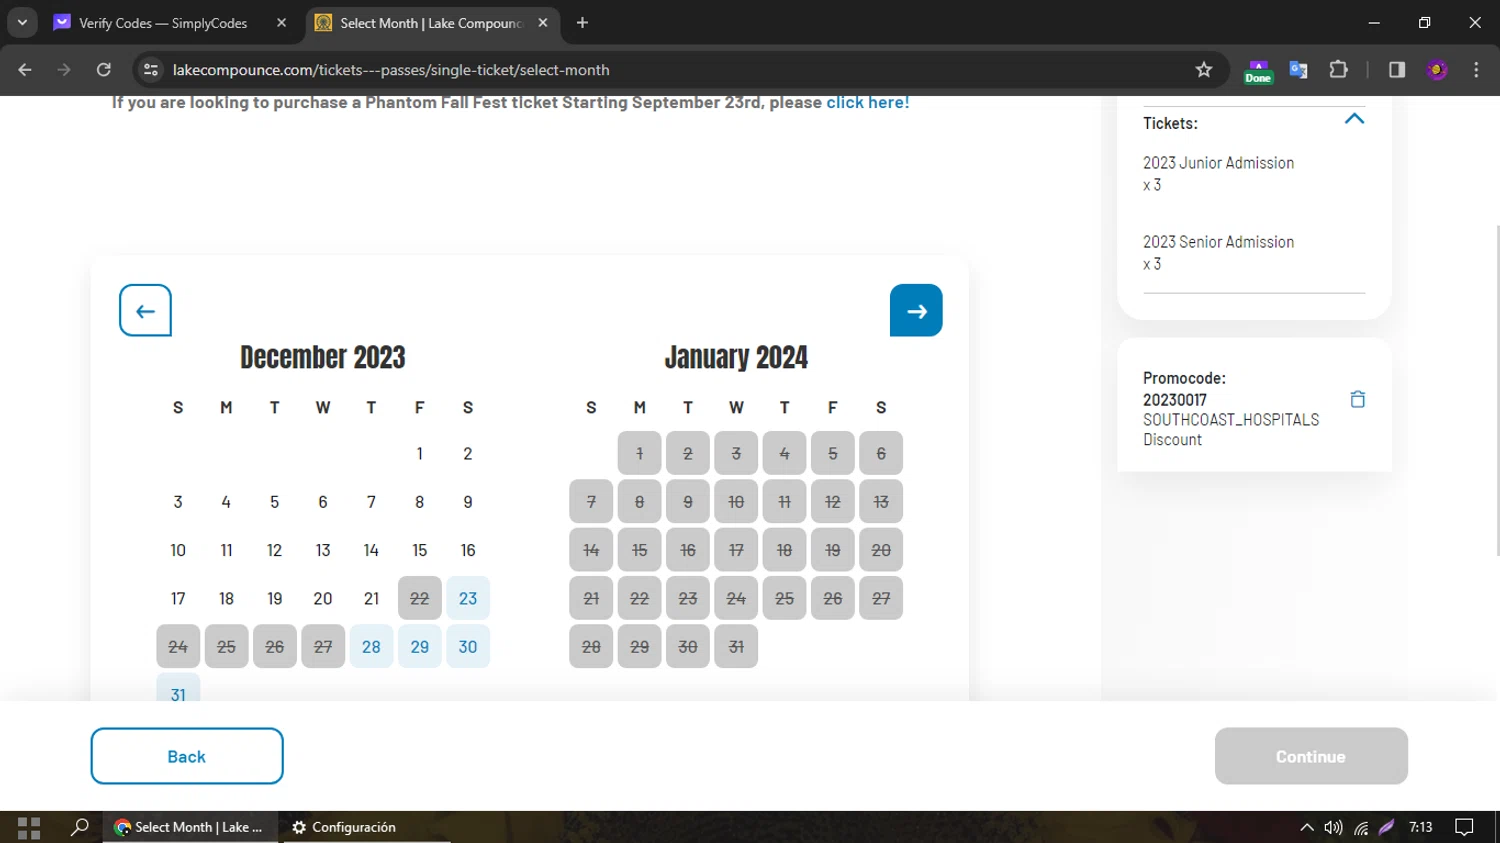Select December 30 on the calendar
1500x843 pixels.
468,646
